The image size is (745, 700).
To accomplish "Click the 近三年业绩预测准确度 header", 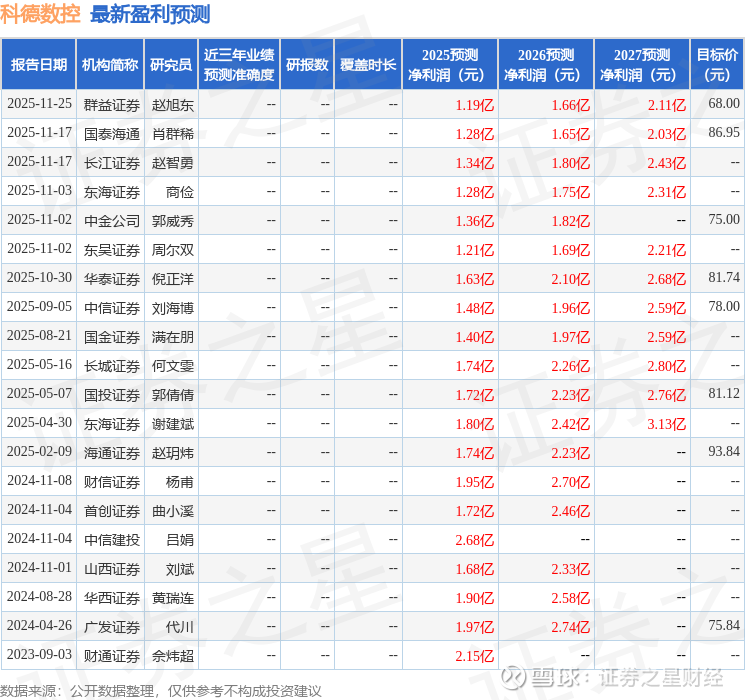I will [239, 64].
